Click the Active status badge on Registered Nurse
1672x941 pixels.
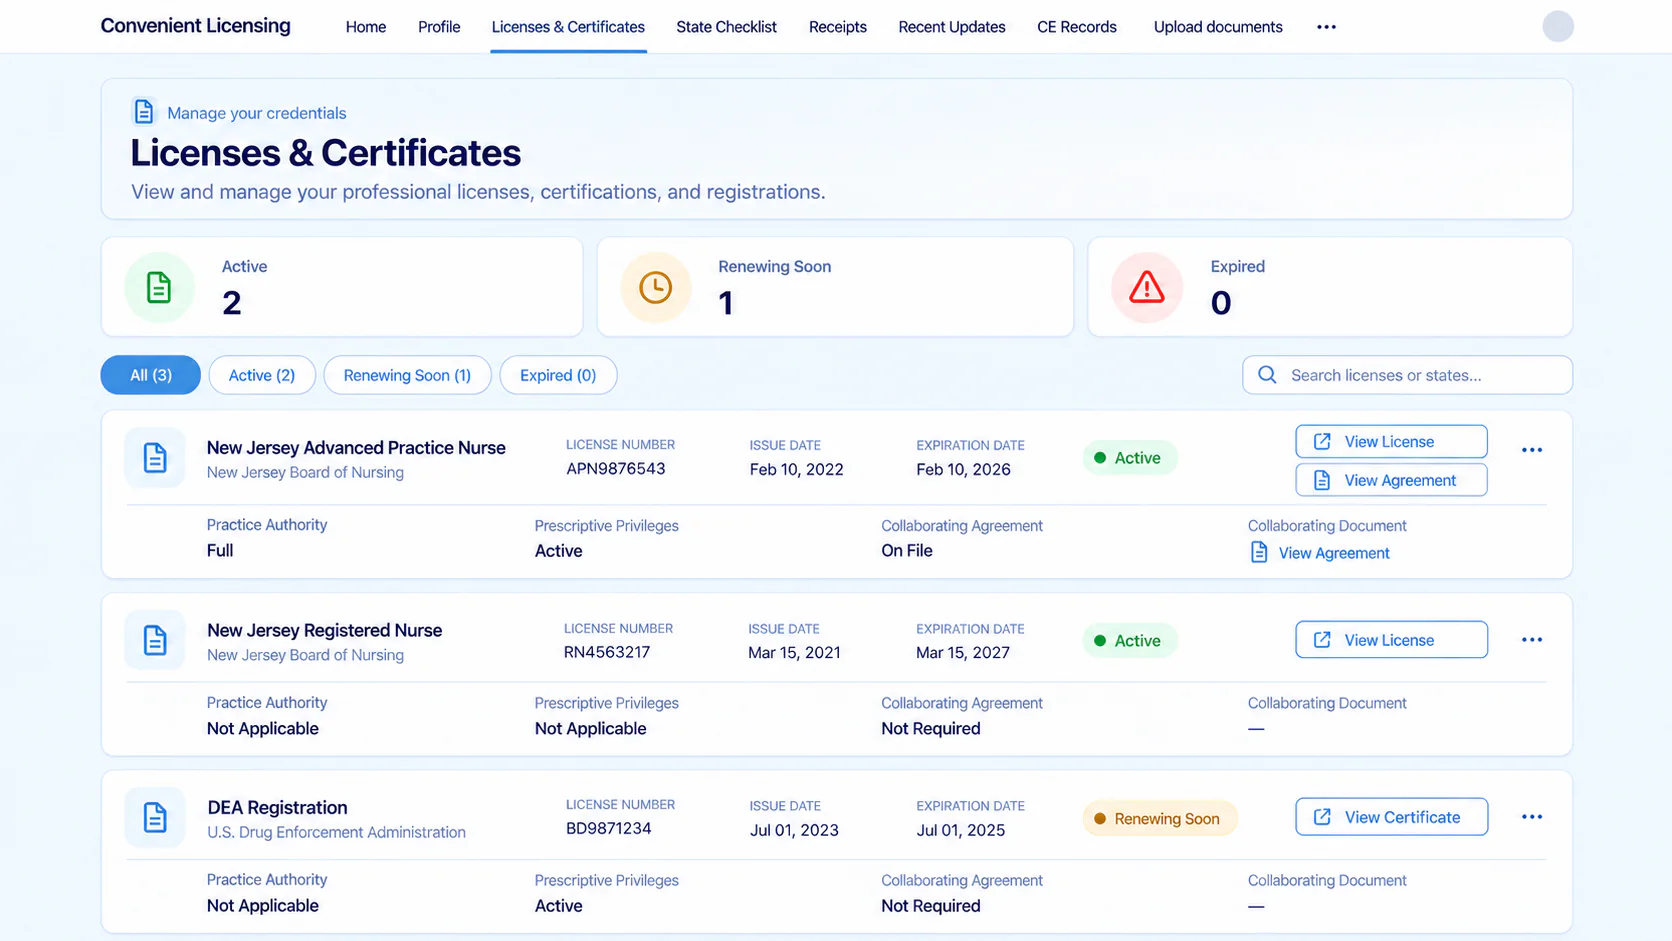tap(1130, 641)
